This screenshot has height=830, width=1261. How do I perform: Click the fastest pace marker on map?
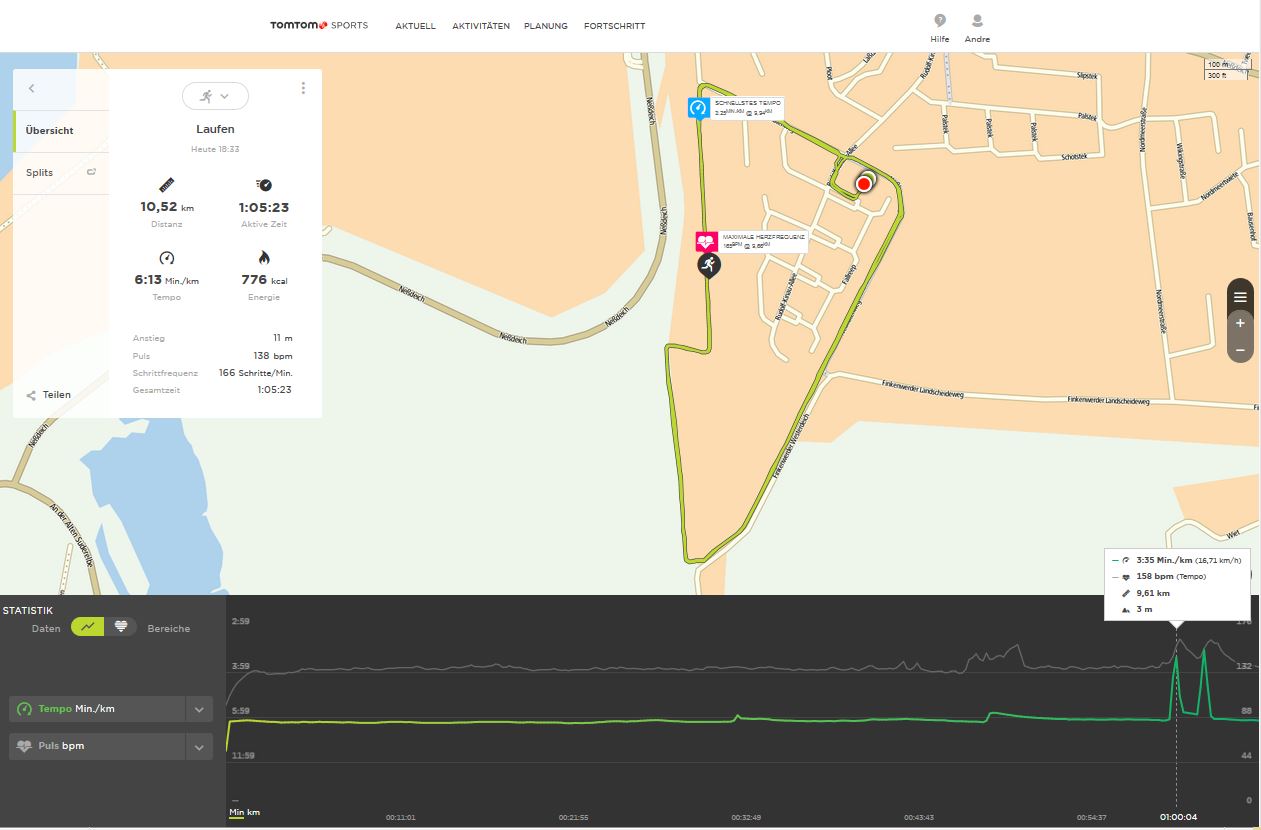point(698,108)
